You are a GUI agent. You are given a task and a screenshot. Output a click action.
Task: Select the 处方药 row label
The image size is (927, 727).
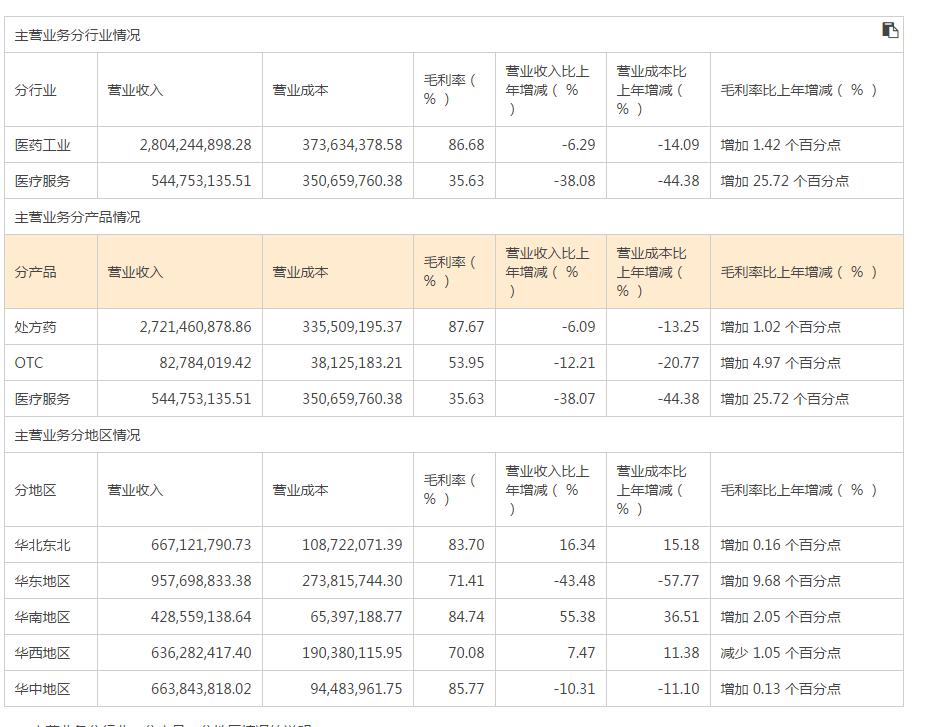click(x=37, y=327)
